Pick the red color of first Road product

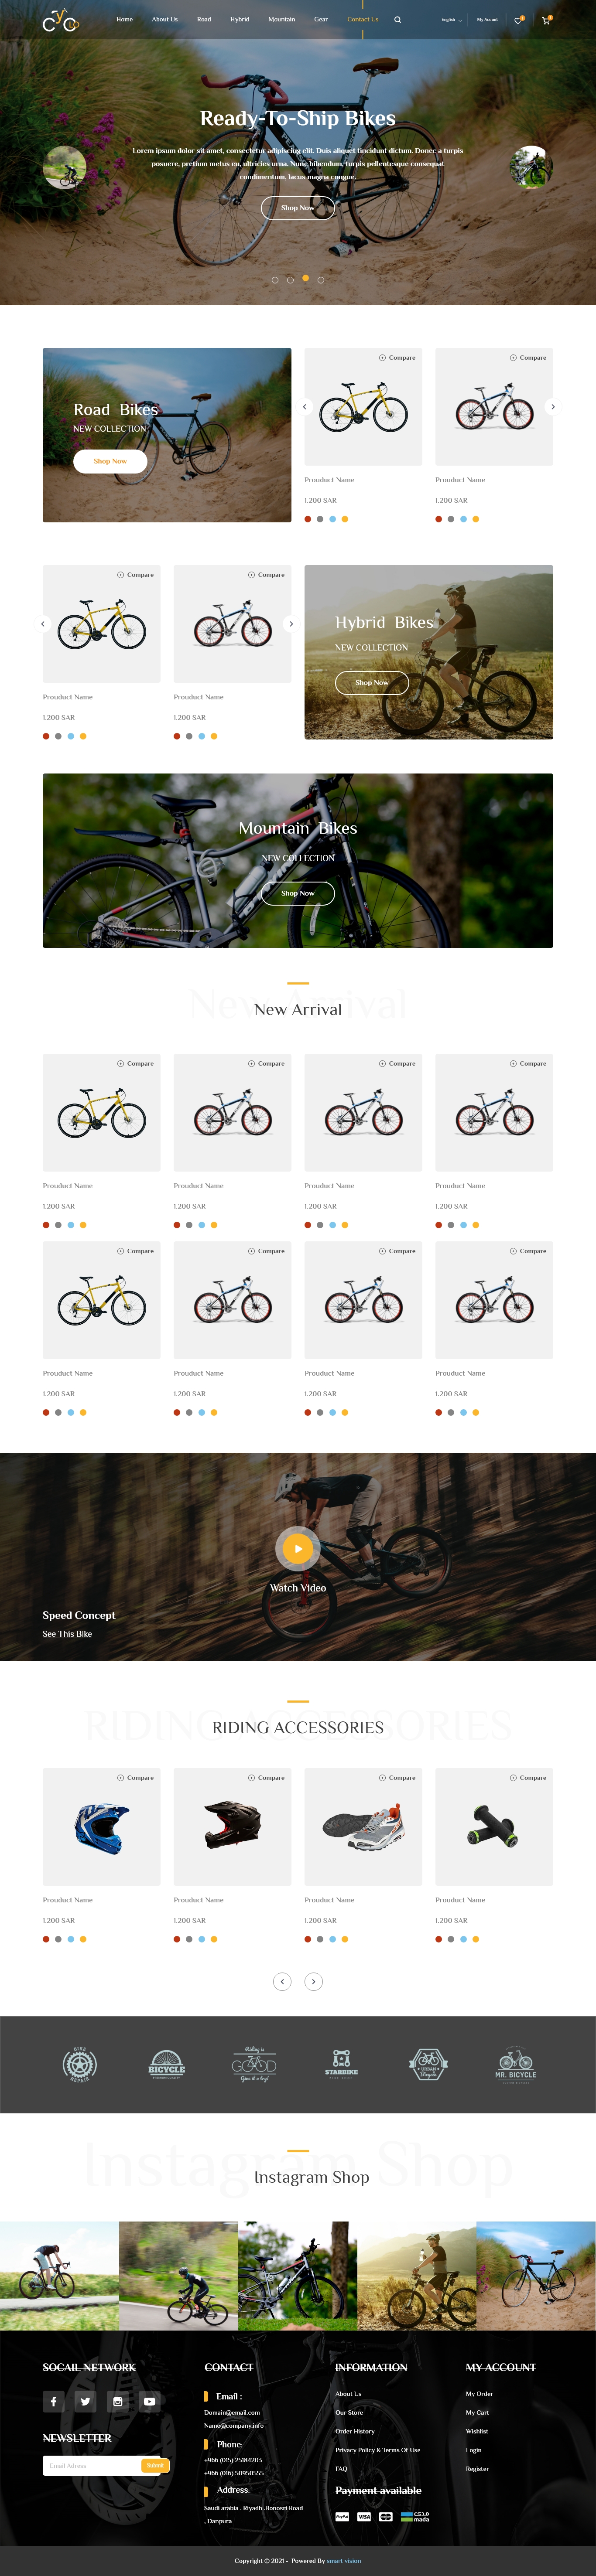tap(308, 519)
